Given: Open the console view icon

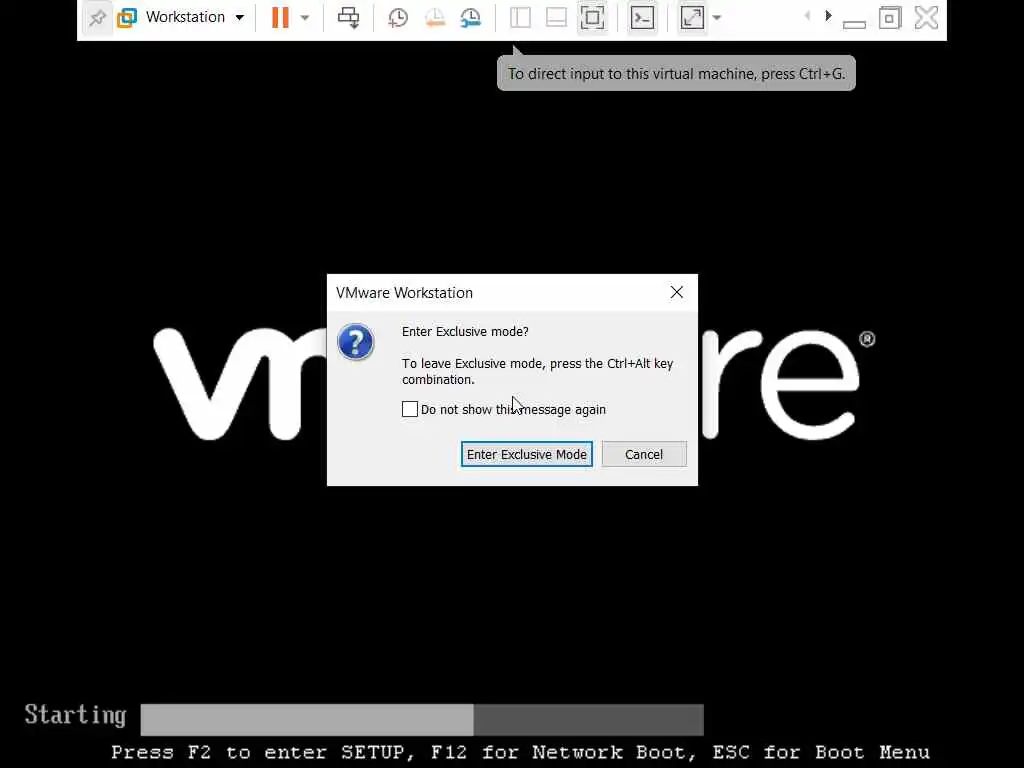Looking at the screenshot, I should pyautogui.click(x=642, y=18).
